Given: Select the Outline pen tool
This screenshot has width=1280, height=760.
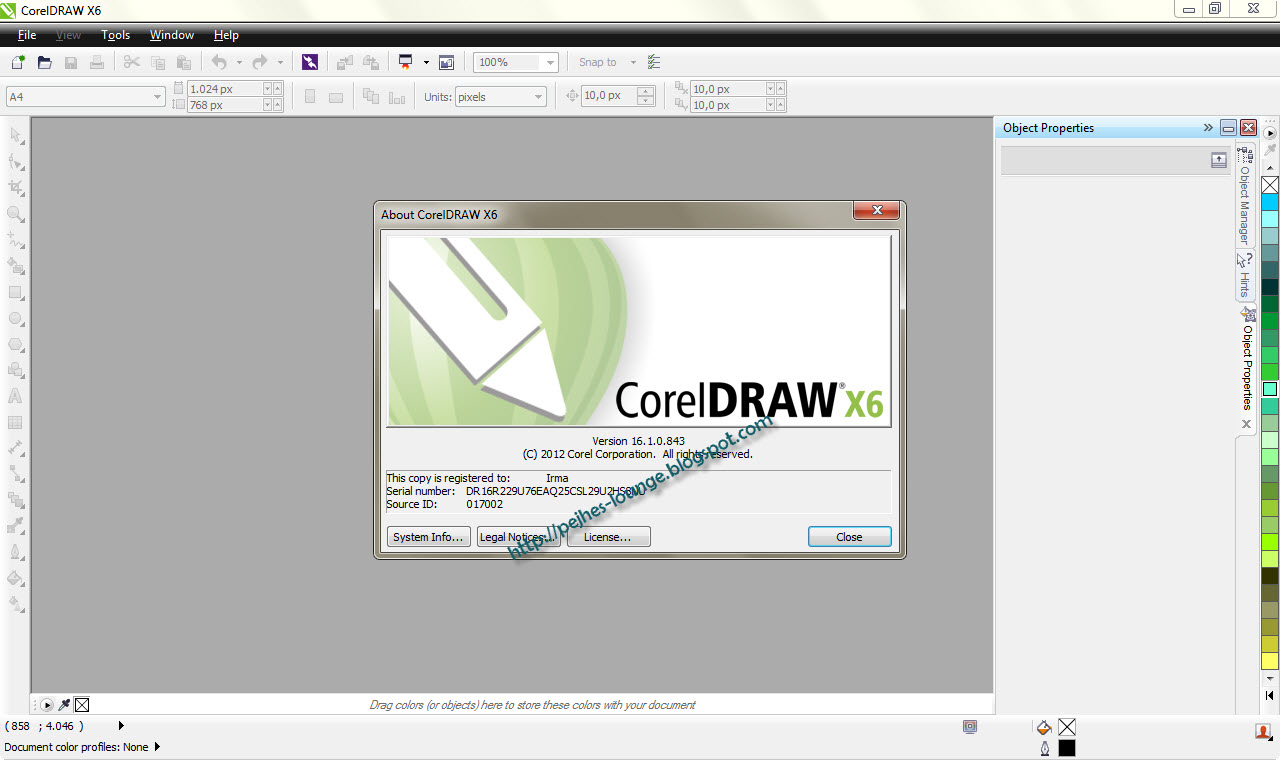Looking at the screenshot, I should click(16, 552).
